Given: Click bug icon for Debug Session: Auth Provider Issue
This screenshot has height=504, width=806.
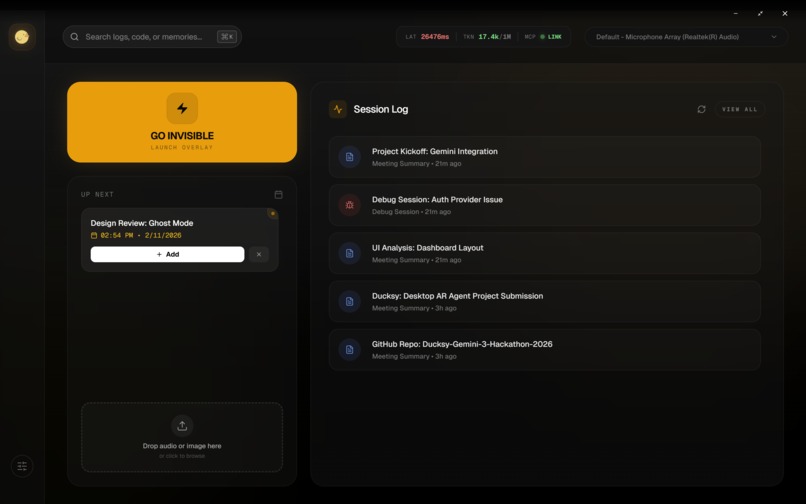Looking at the screenshot, I should click(350, 205).
